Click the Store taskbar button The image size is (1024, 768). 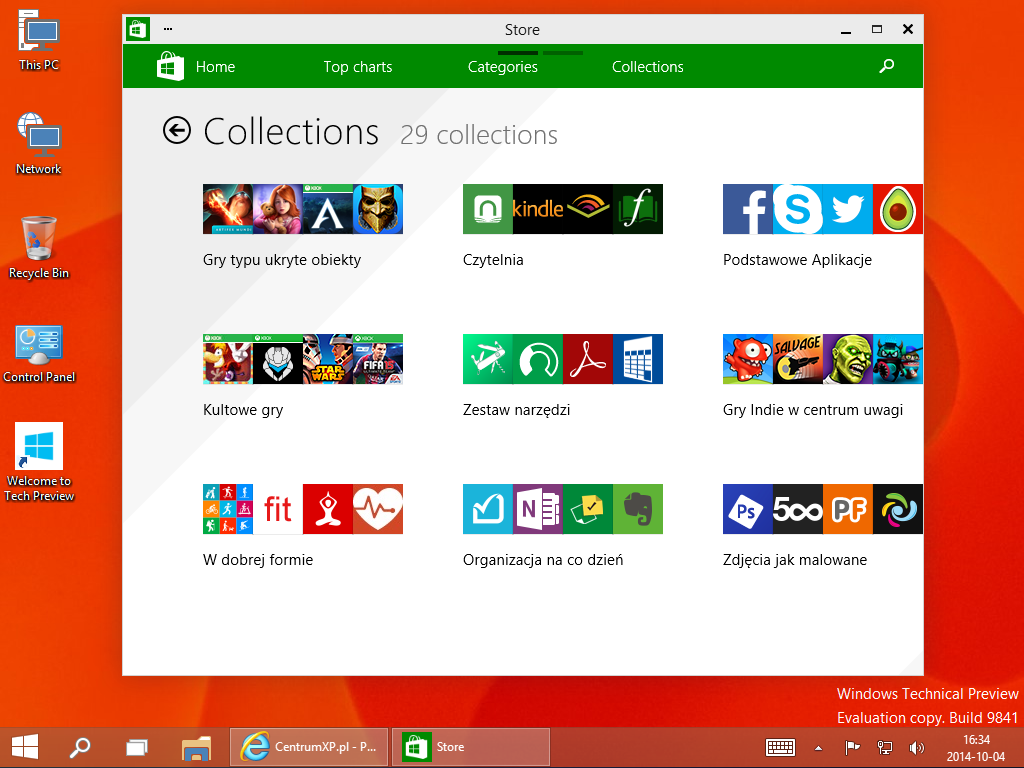(471, 747)
